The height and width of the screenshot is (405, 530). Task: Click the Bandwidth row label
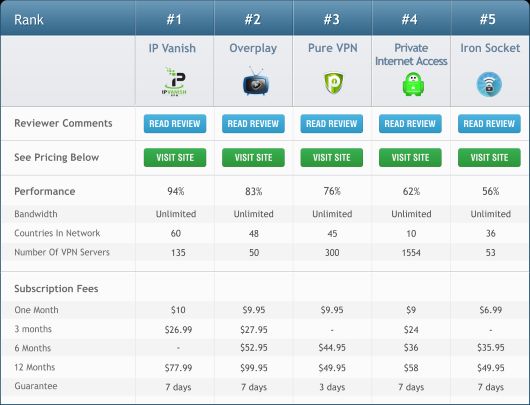[36, 214]
